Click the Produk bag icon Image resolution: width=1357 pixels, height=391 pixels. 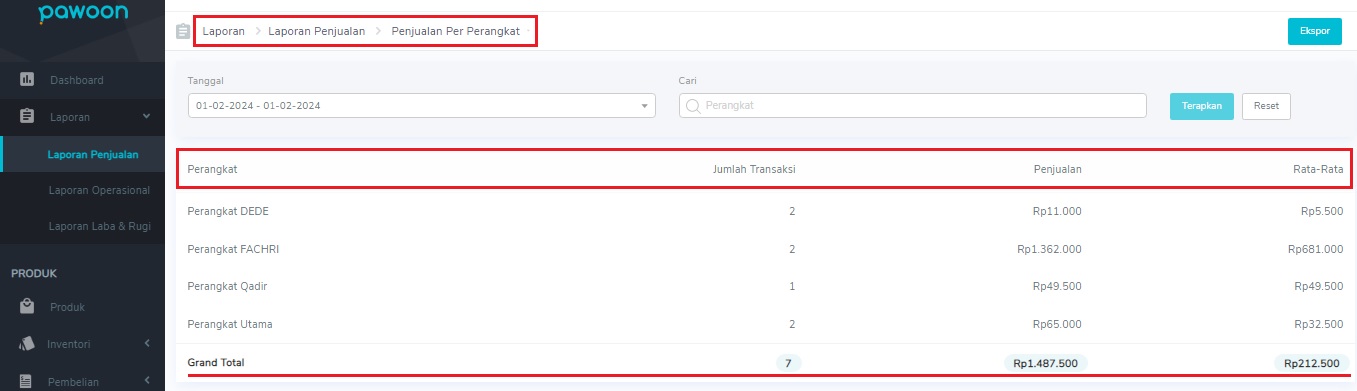pyautogui.click(x=27, y=307)
